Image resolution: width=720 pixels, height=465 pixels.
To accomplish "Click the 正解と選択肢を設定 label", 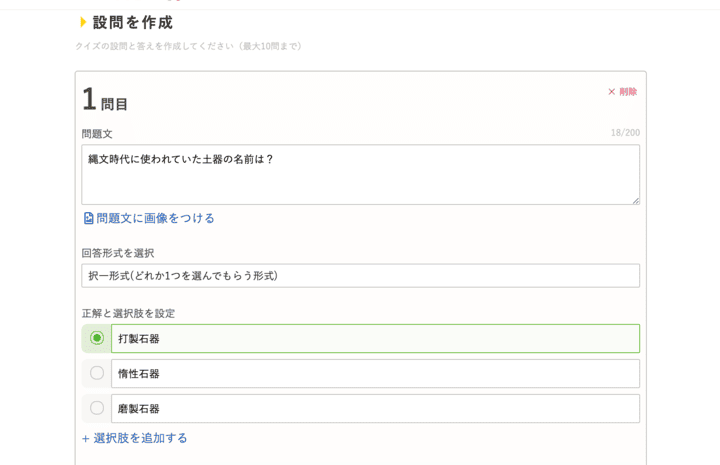I will (128, 314).
